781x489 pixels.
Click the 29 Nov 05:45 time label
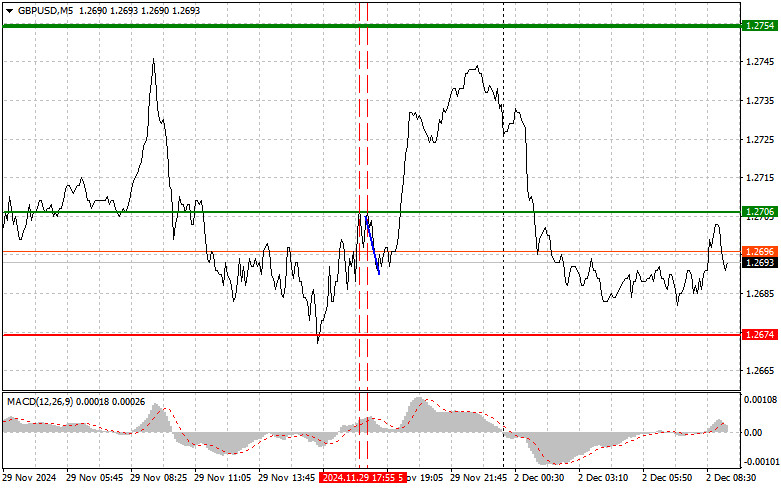tap(95, 478)
